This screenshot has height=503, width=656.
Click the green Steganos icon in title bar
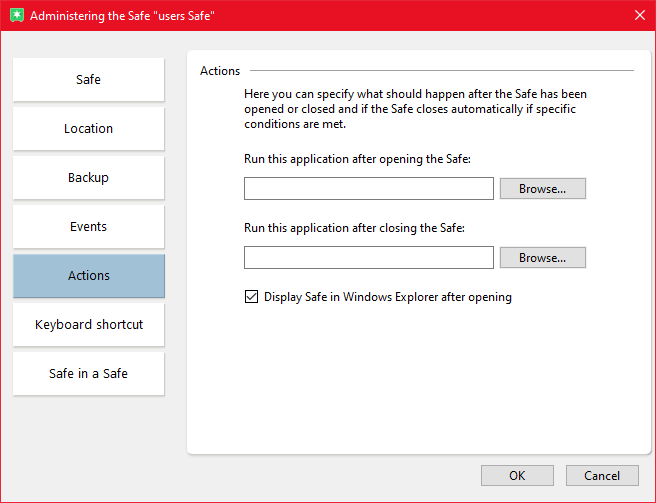click(x=15, y=15)
